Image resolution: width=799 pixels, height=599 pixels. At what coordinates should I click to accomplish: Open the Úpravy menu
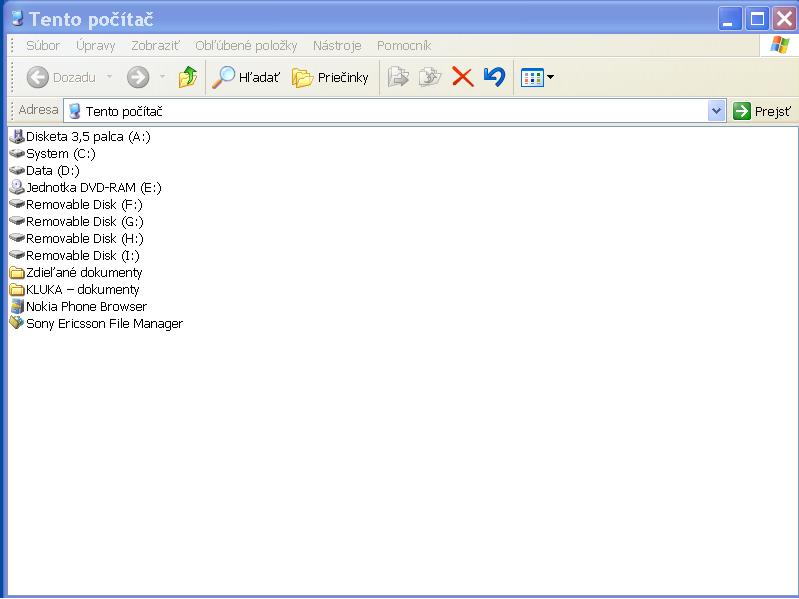tap(95, 46)
